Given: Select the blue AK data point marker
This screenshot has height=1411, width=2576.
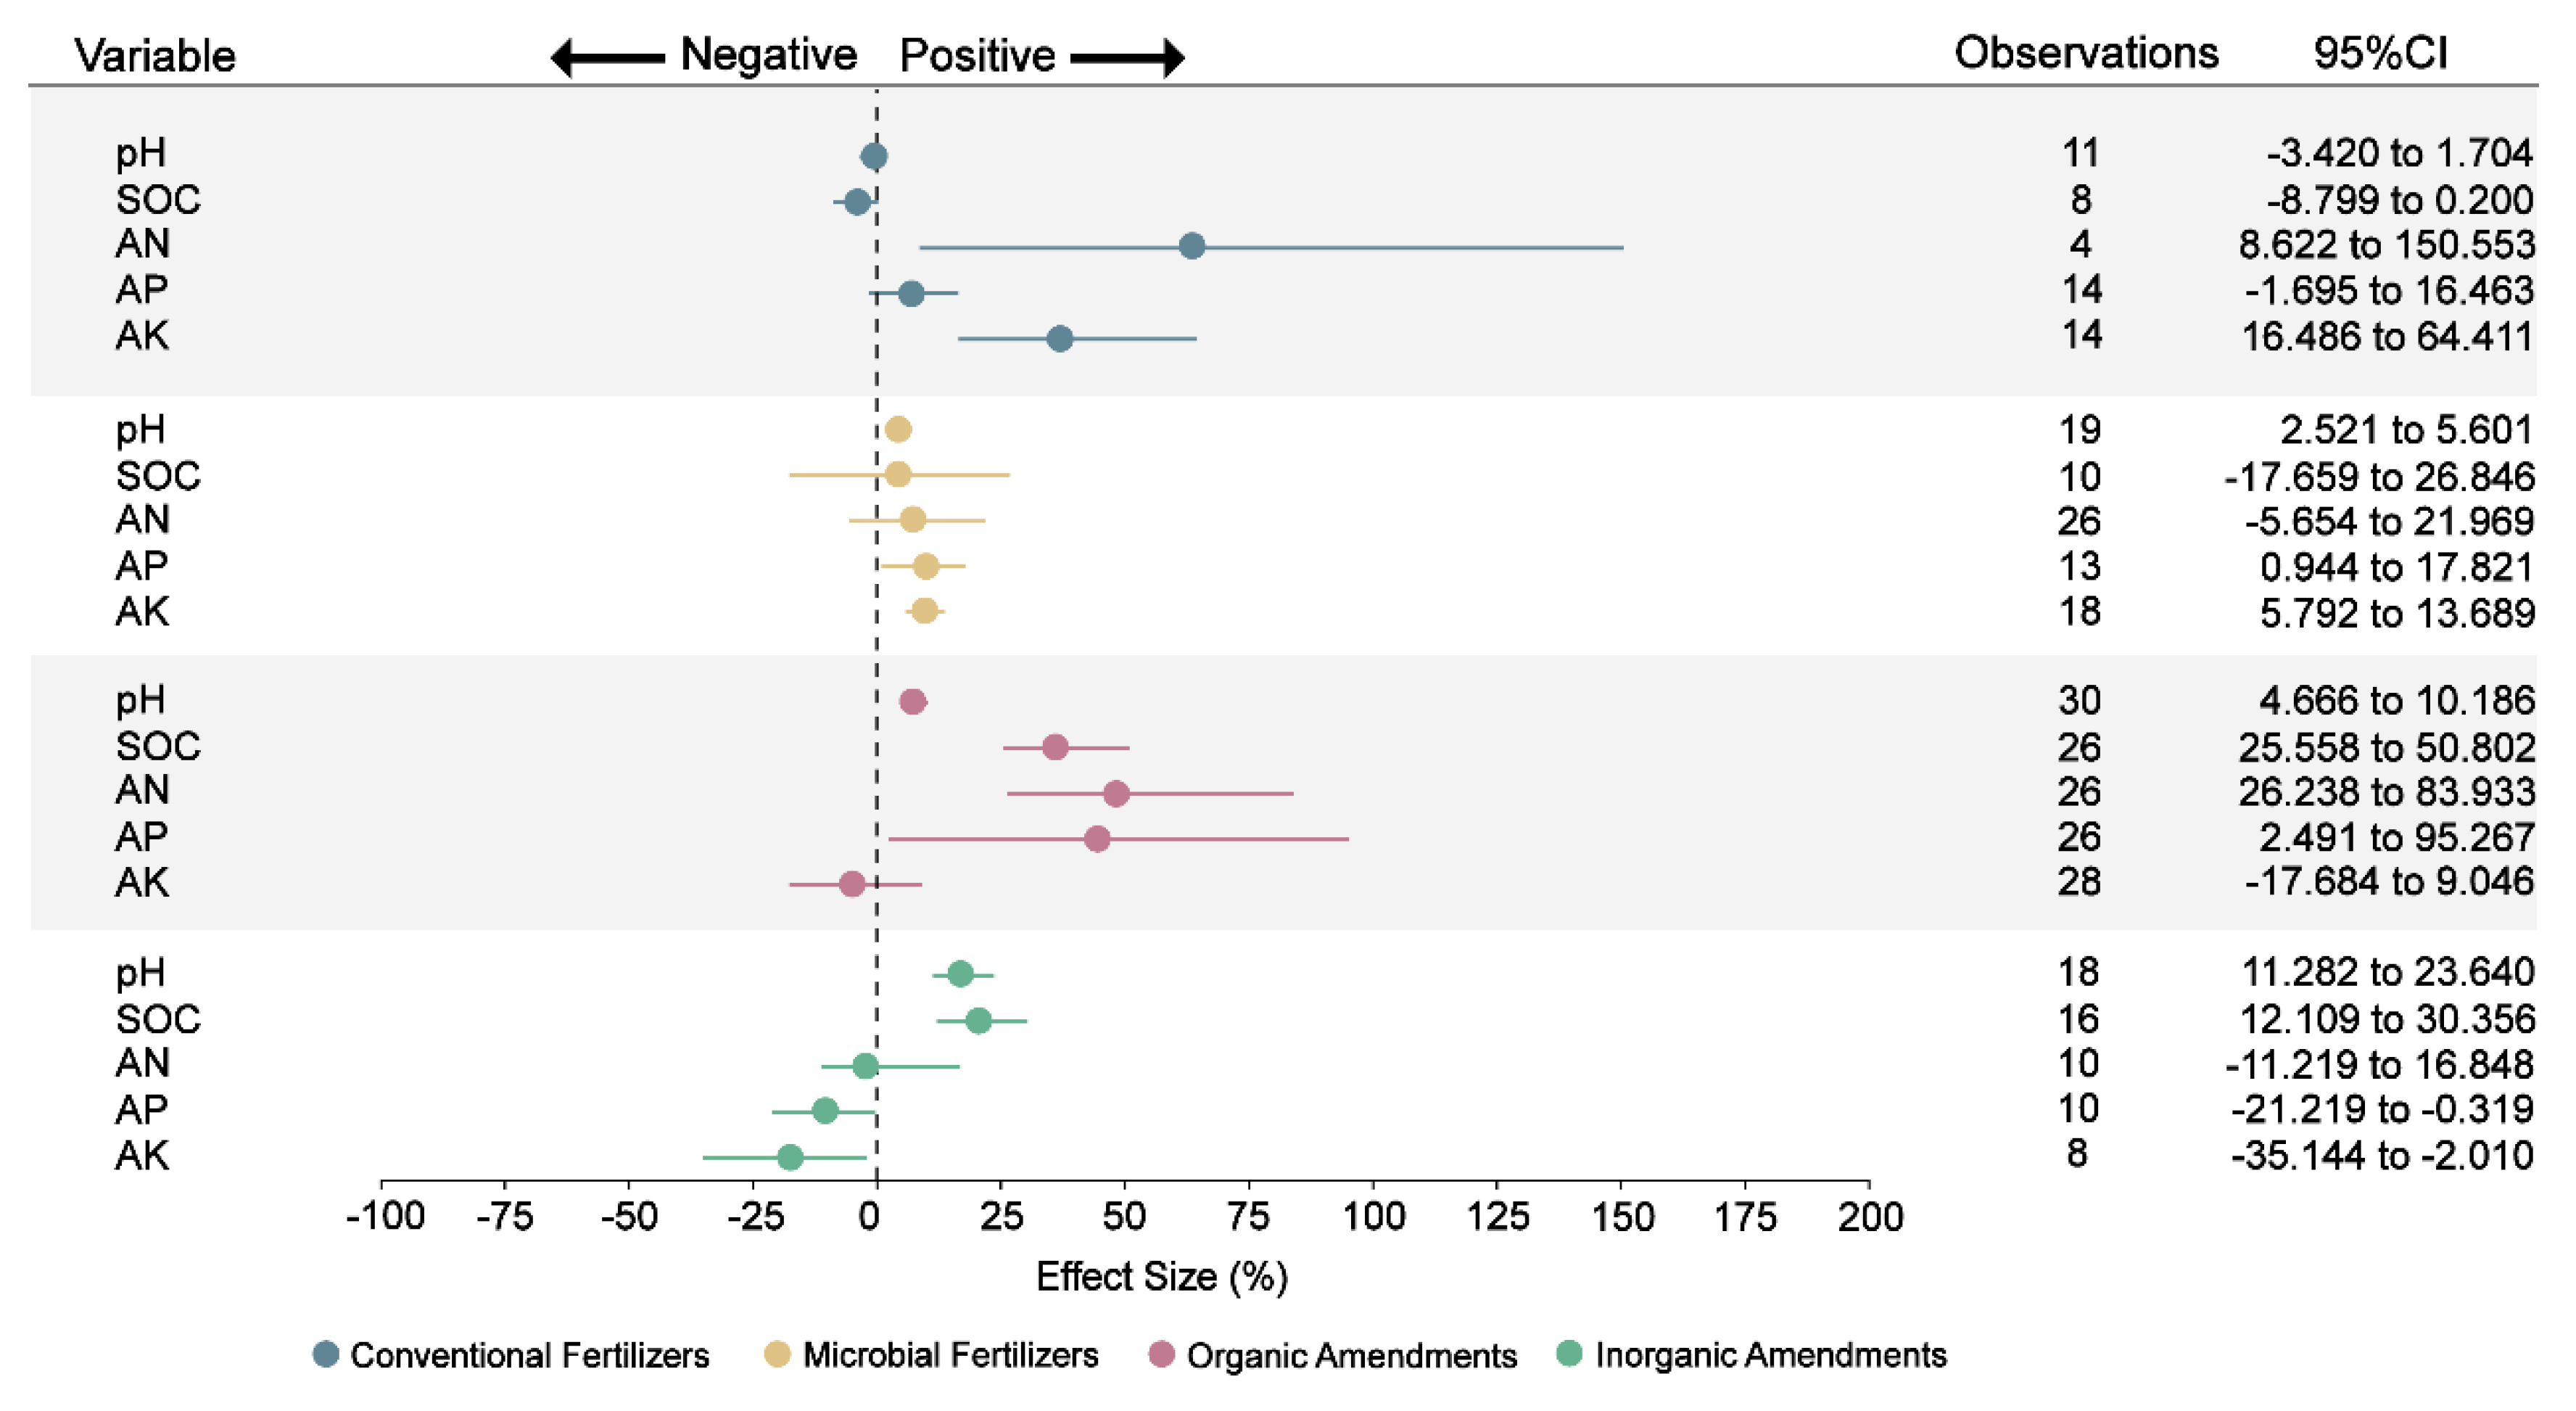Looking at the screenshot, I should (x=1060, y=339).
